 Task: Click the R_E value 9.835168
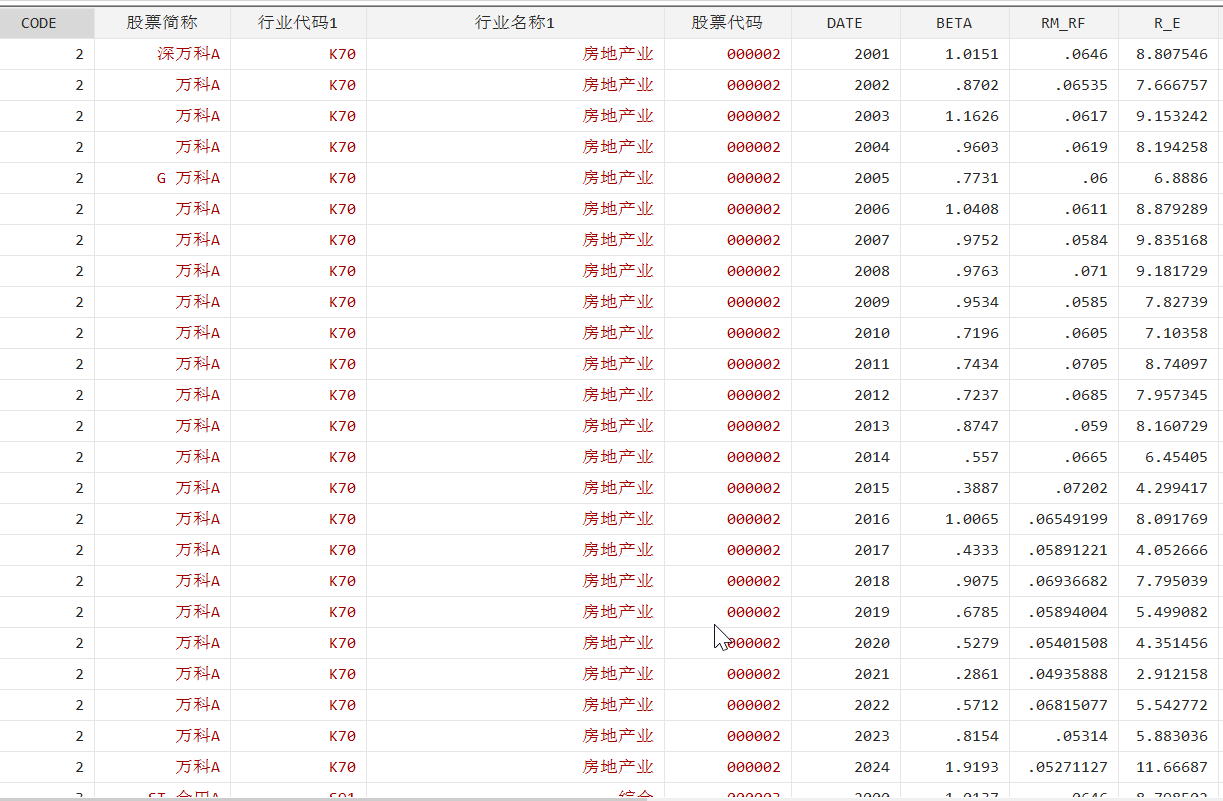point(1167,240)
